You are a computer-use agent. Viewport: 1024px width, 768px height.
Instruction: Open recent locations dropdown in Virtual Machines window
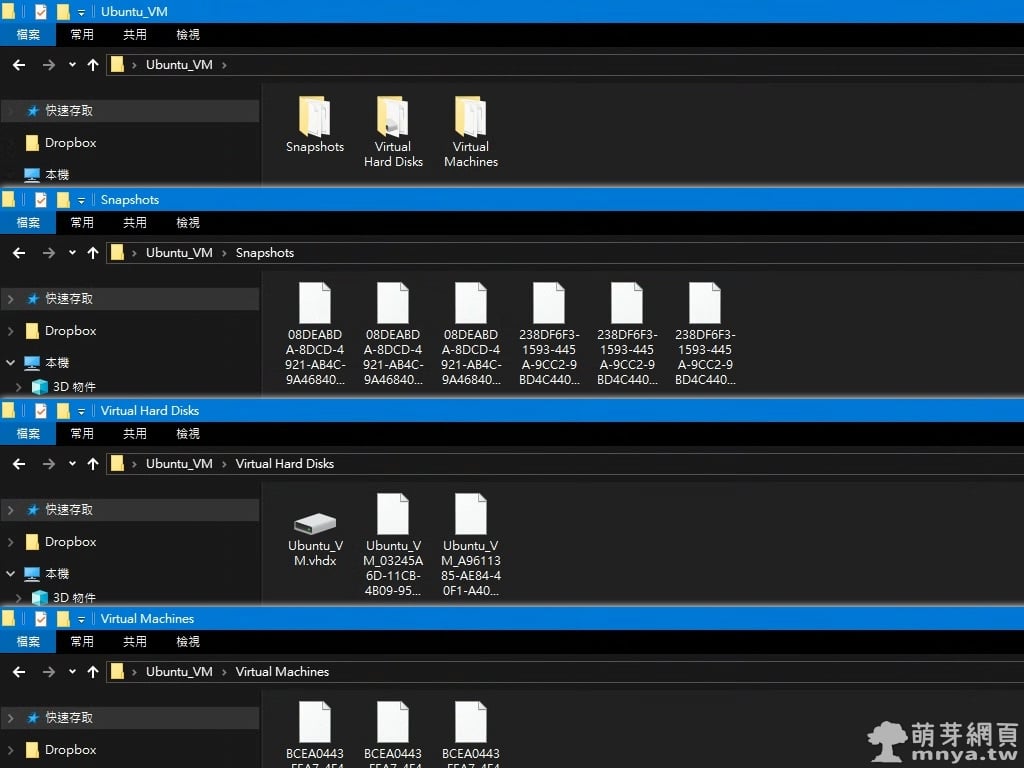(72, 672)
